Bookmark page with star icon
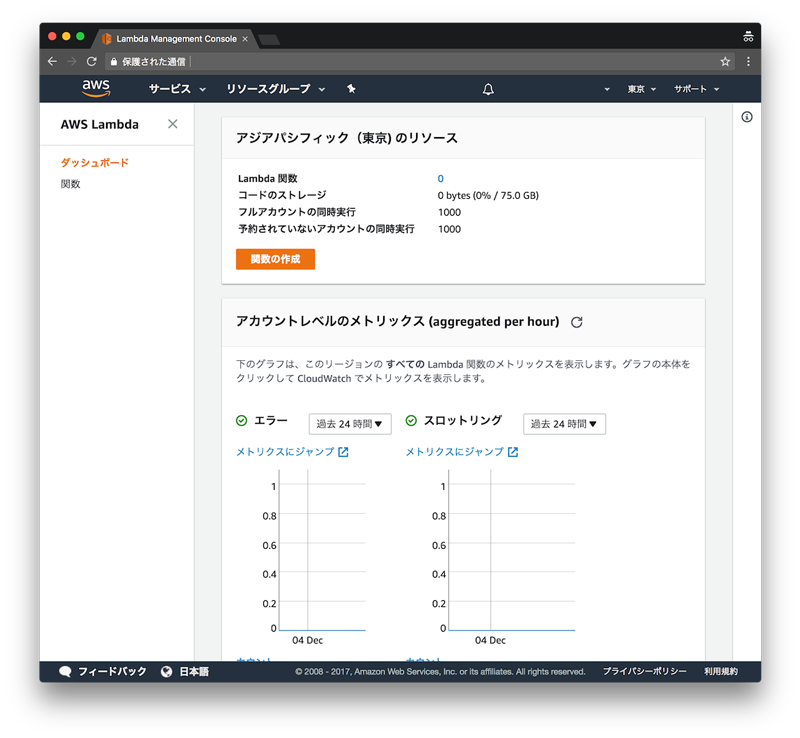Viewport: 800px width, 738px height. [725, 62]
